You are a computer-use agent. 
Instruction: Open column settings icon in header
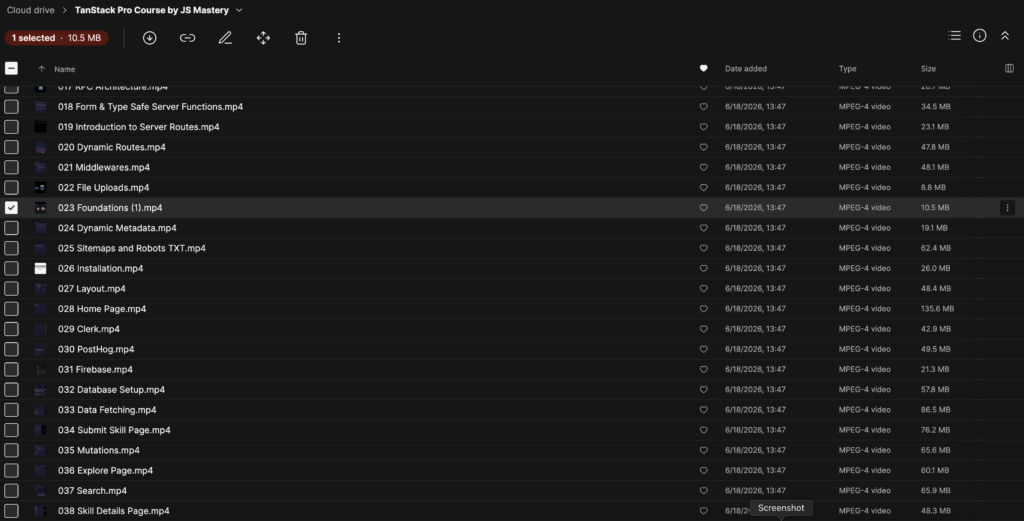pos(1009,69)
